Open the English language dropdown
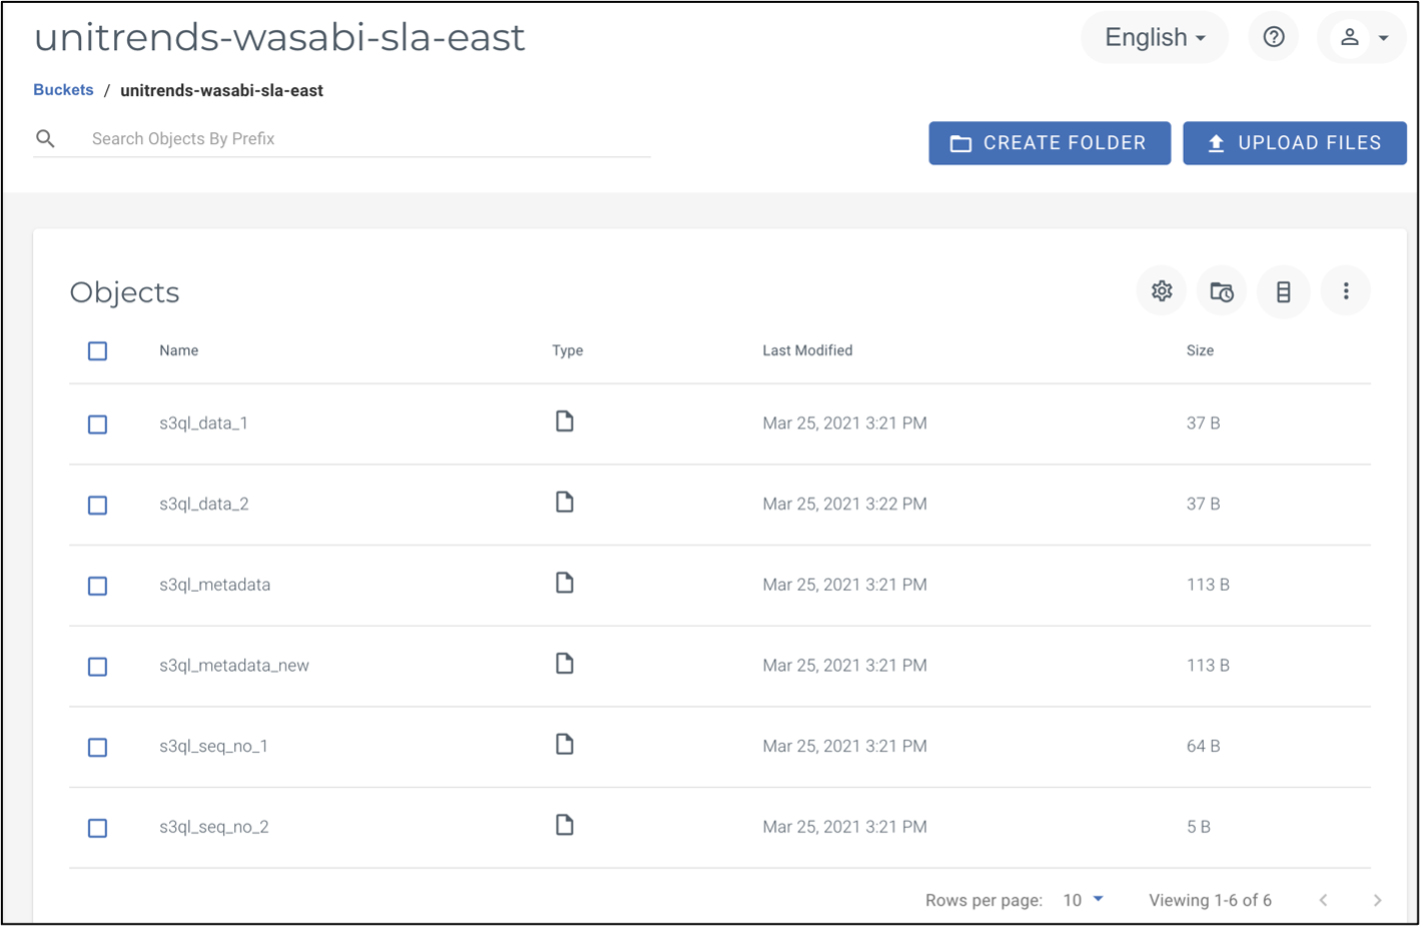This screenshot has width=1423, height=928. click(x=1155, y=38)
